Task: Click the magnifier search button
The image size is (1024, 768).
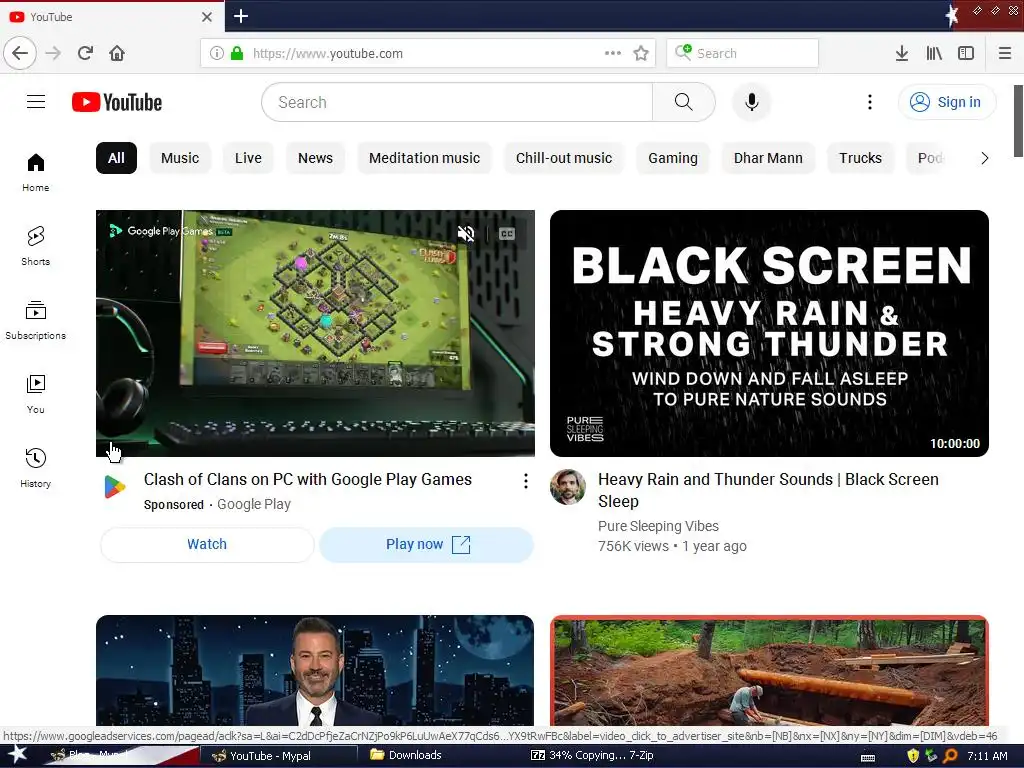Action: click(x=684, y=102)
